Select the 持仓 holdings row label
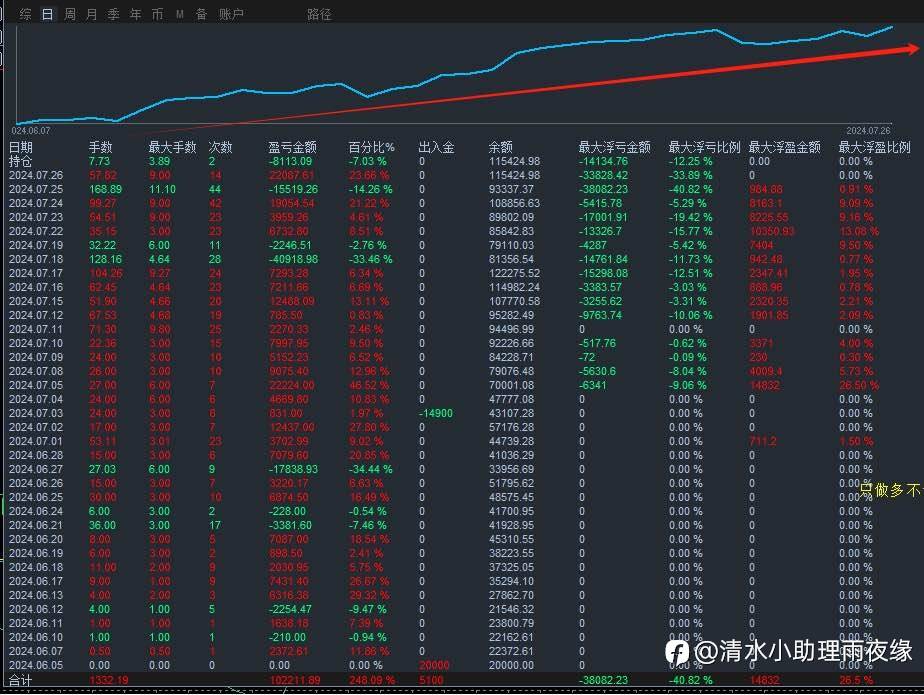 [x=21, y=161]
